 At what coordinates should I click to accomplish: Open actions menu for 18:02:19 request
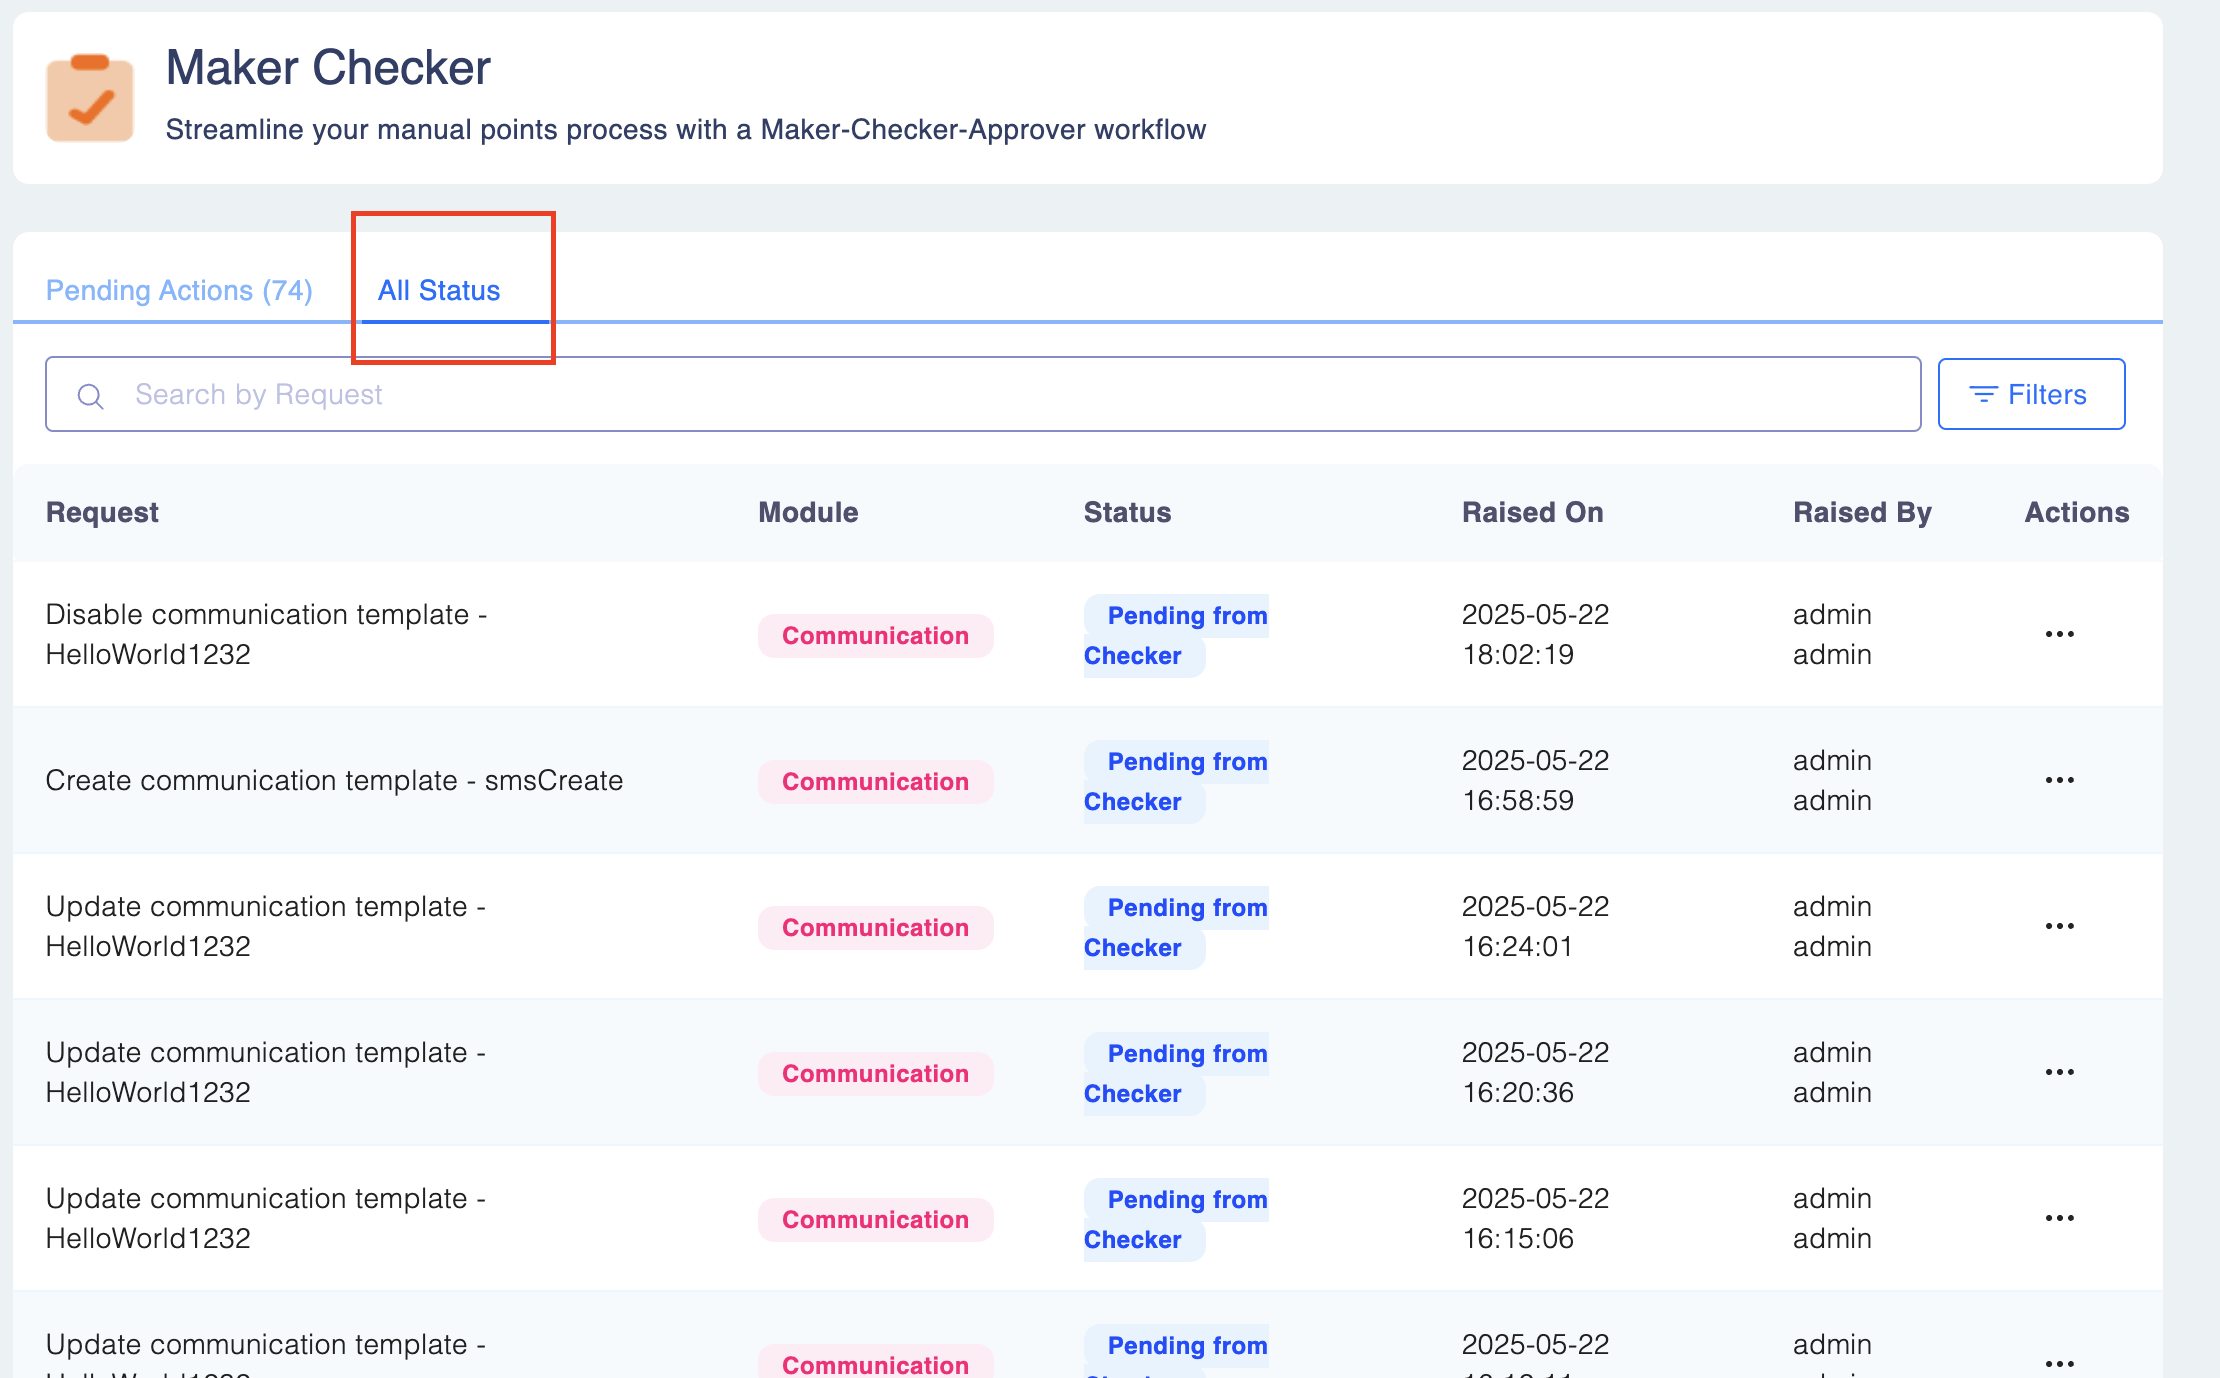pyautogui.click(x=2059, y=634)
